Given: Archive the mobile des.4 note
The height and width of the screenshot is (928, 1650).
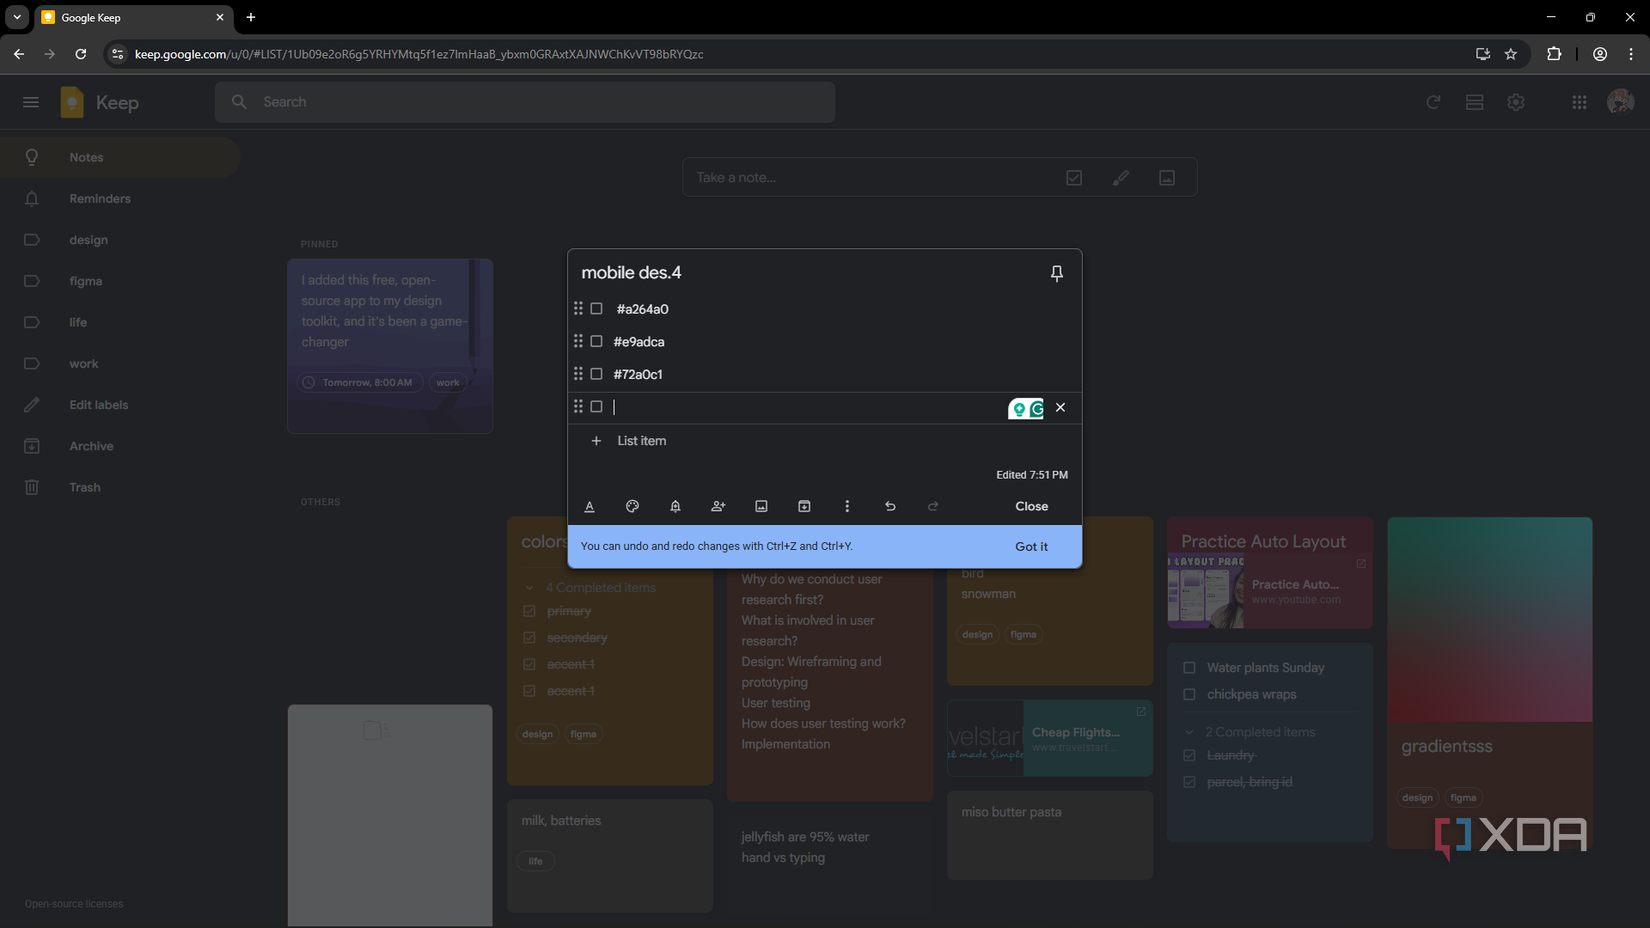Looking at the screenshot, I should tap(804, 506).
